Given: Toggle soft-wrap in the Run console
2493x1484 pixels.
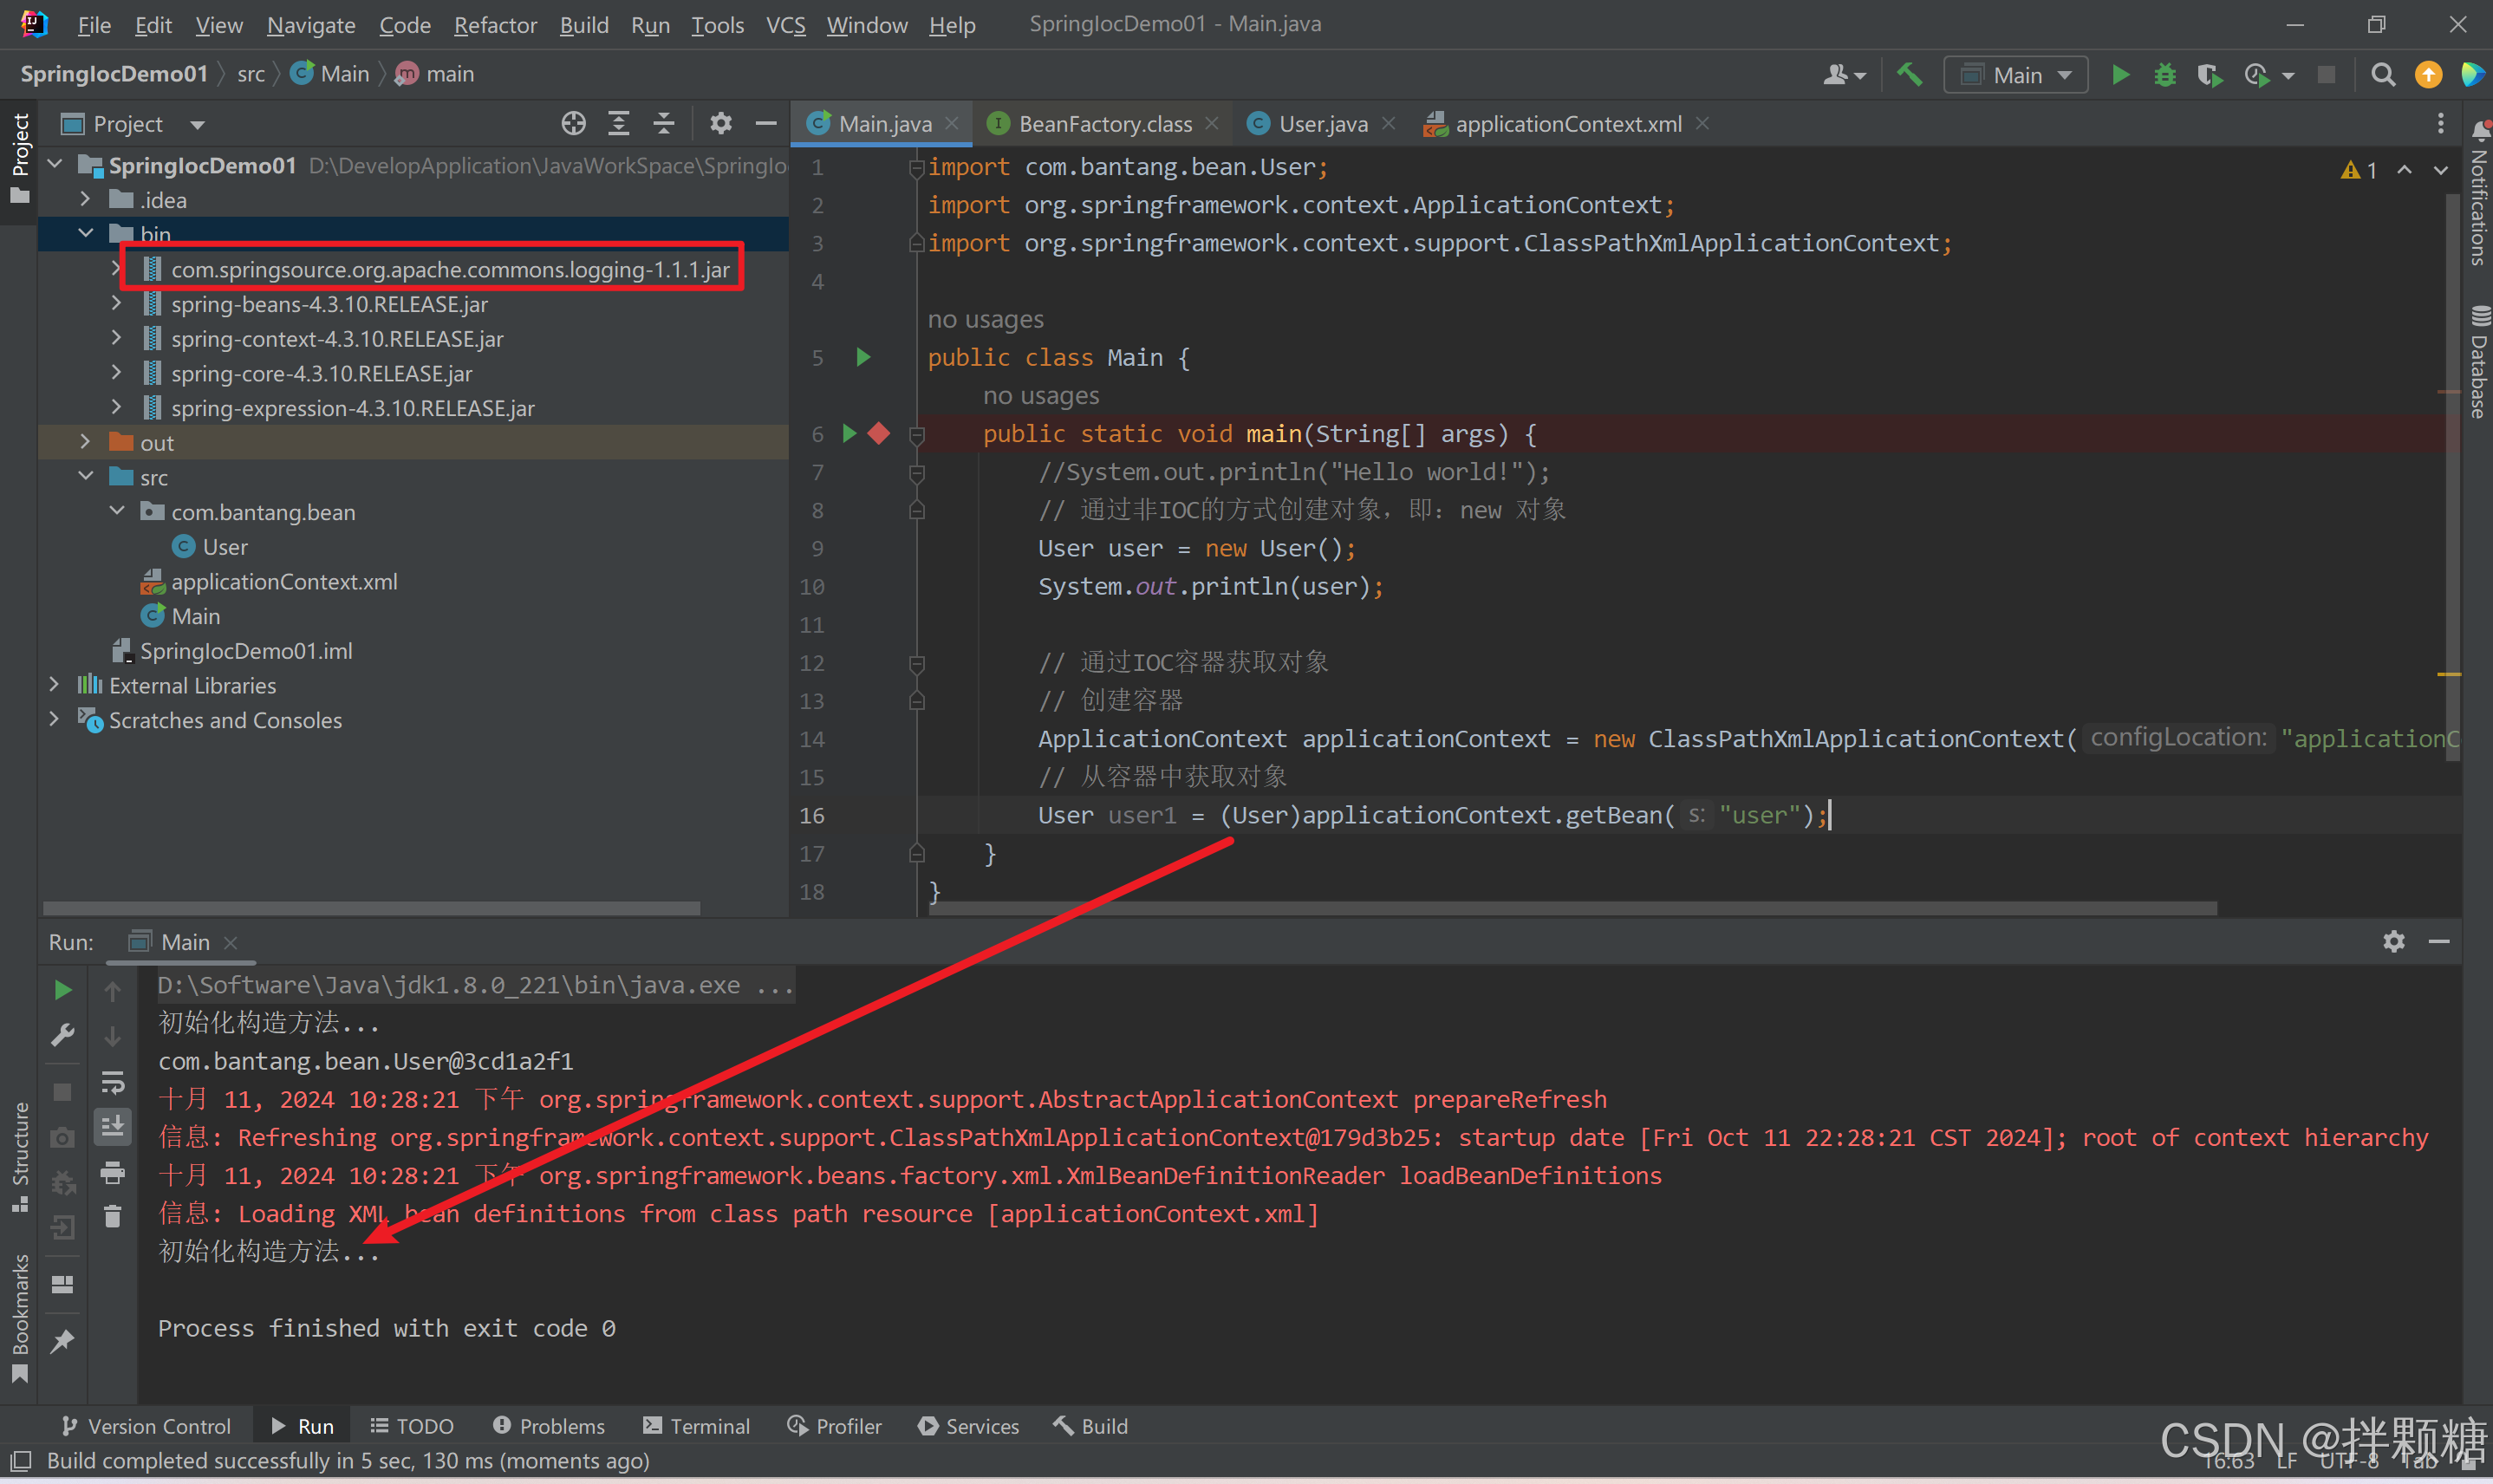Looking at the screenshot, I should (112, 1082).
